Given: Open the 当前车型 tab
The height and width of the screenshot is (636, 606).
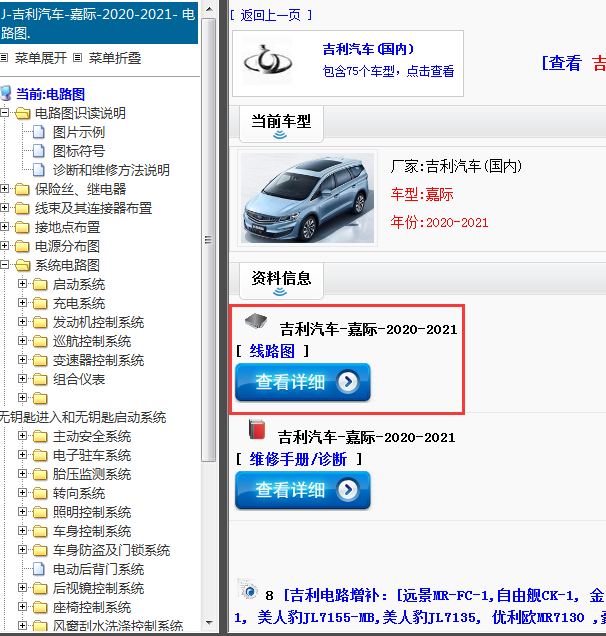Looking at the screenshot, I should [x=281, y=124].
